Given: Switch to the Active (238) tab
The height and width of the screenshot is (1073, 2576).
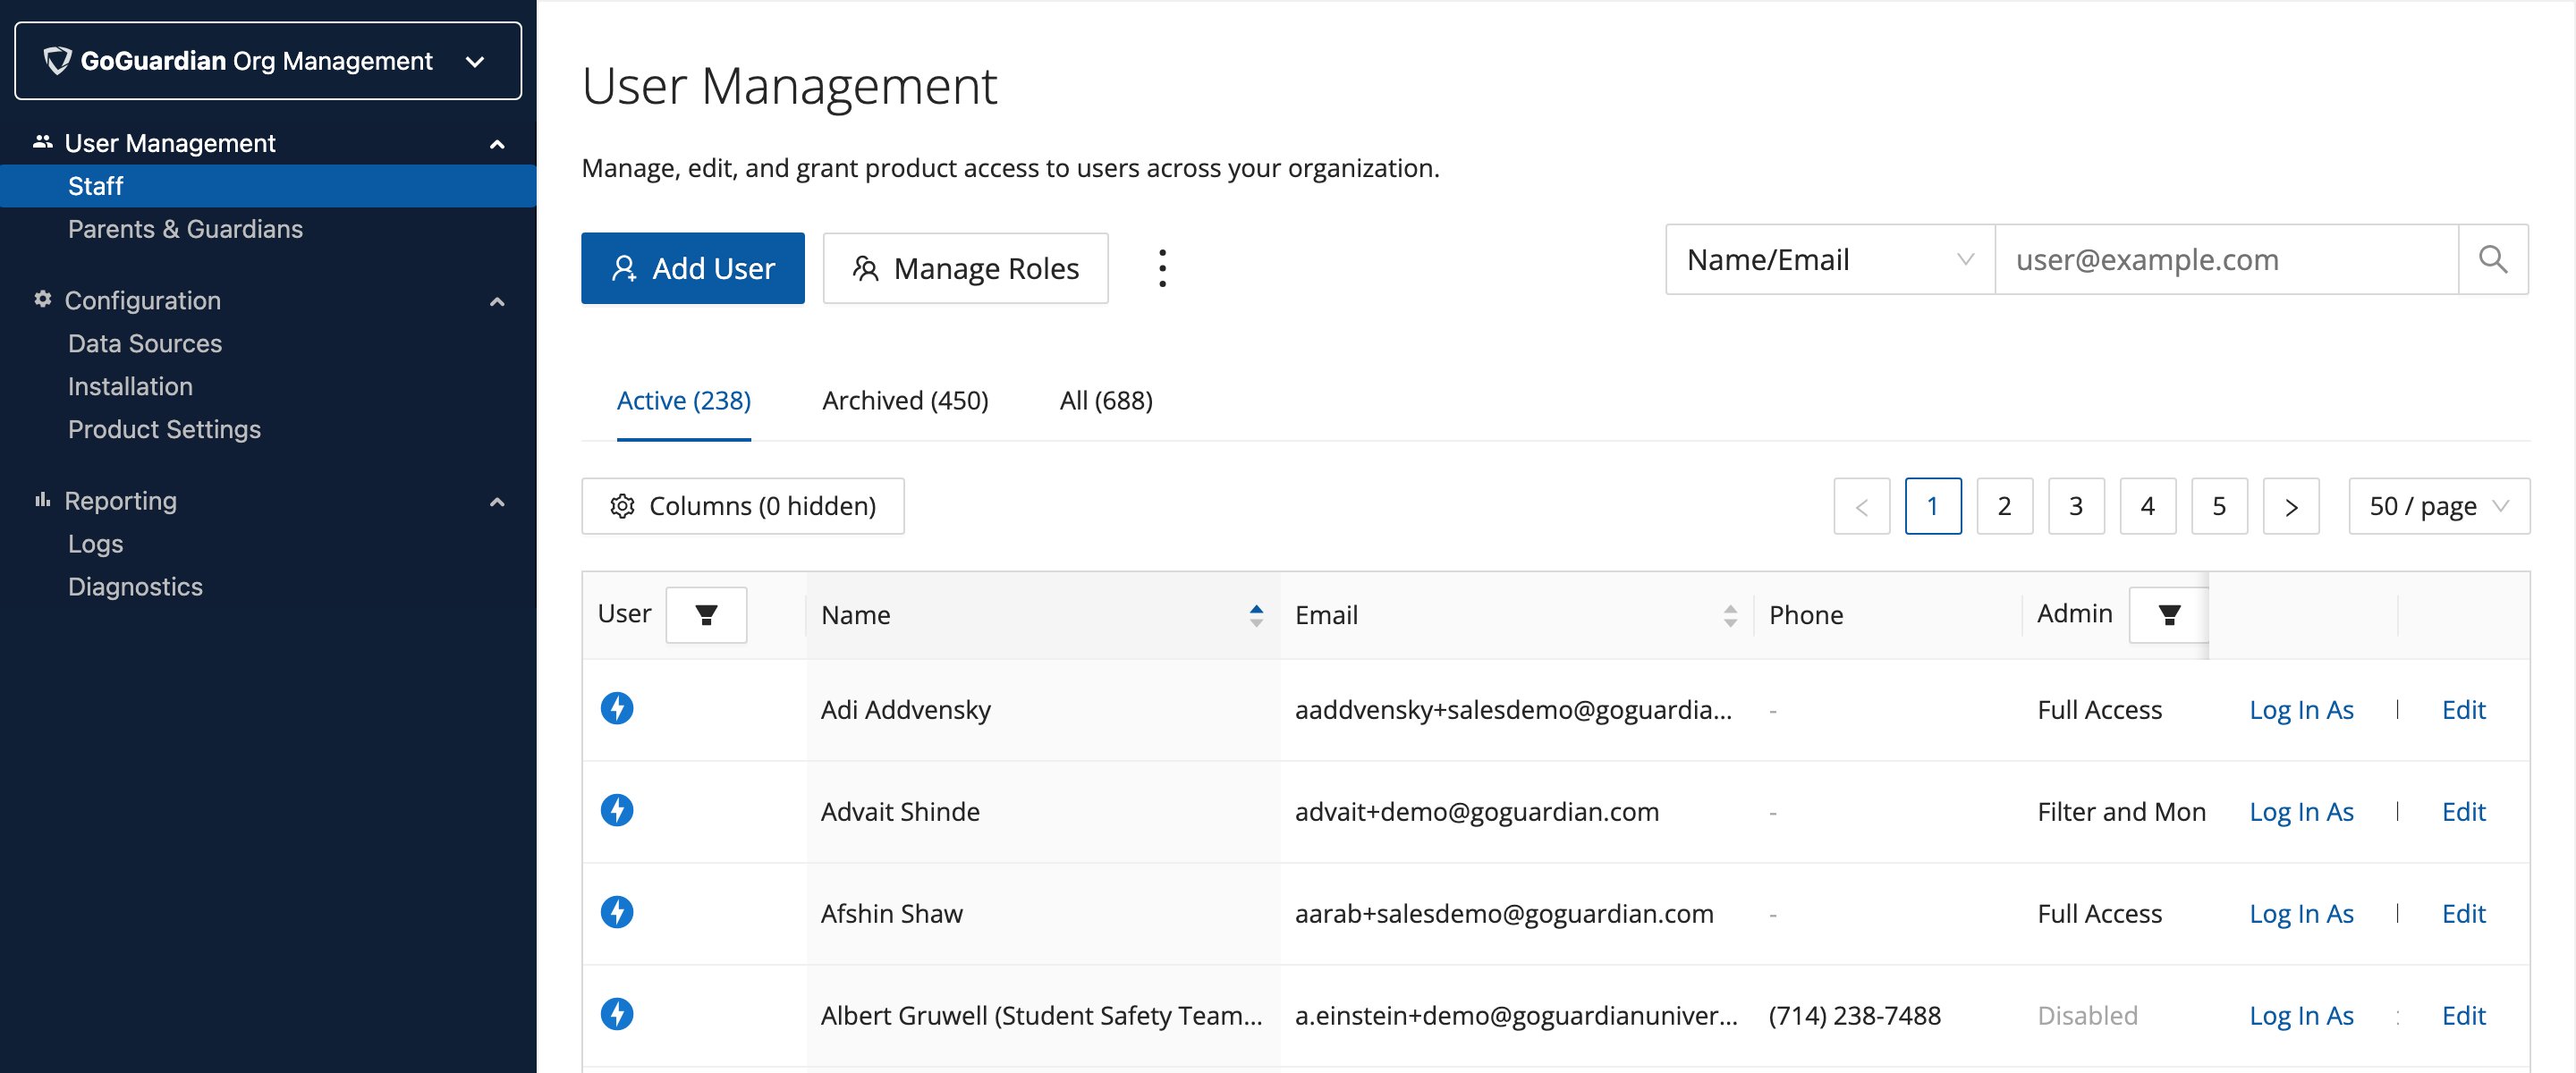Looking at the screenshot, I should click(684, 400).
